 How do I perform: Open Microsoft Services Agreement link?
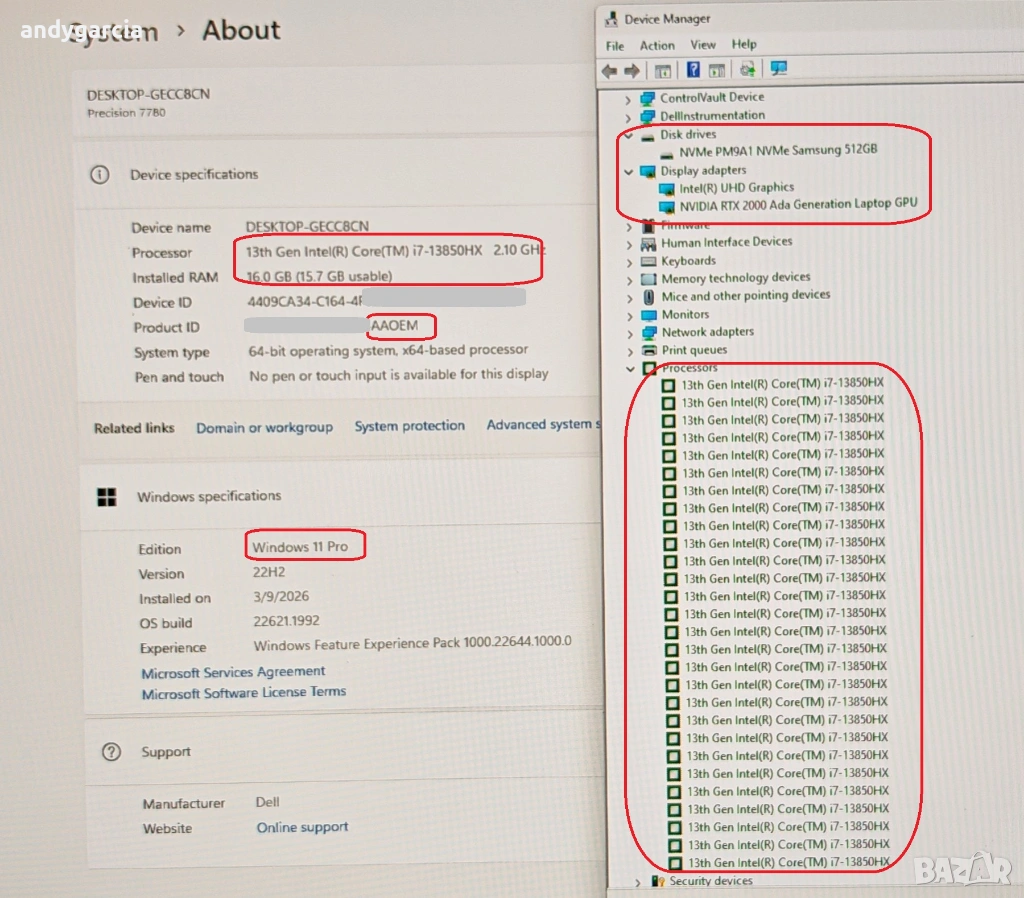pyautogui.click(x=233, y=672)
